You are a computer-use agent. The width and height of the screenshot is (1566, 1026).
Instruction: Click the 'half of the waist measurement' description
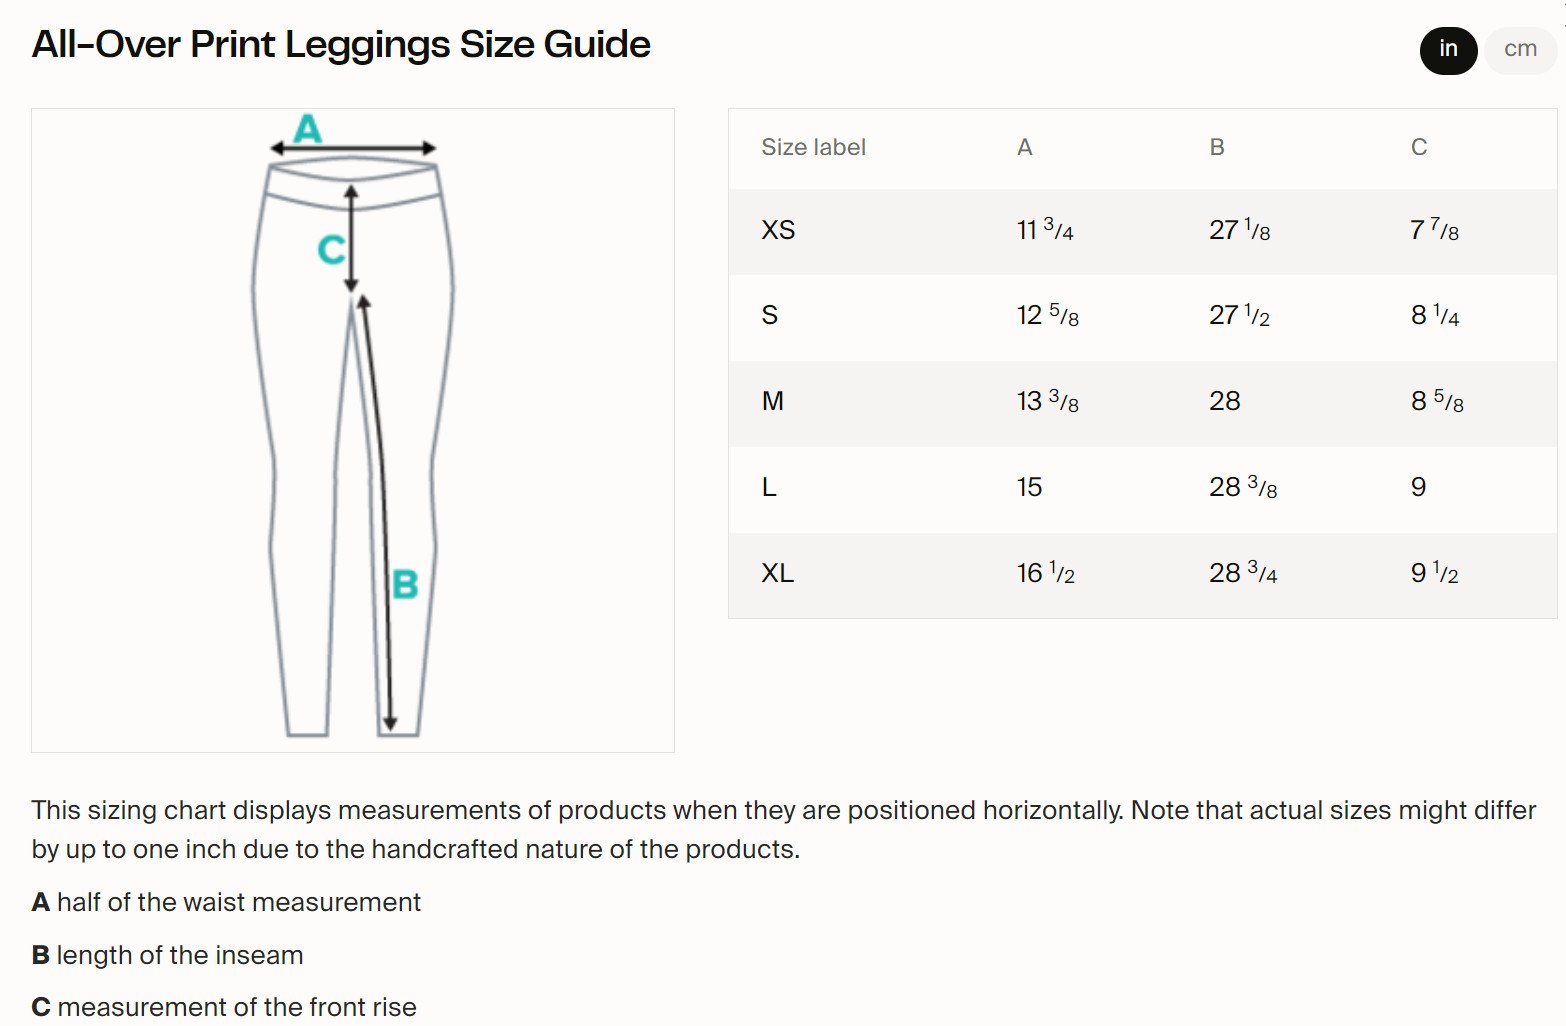[238, 902]
